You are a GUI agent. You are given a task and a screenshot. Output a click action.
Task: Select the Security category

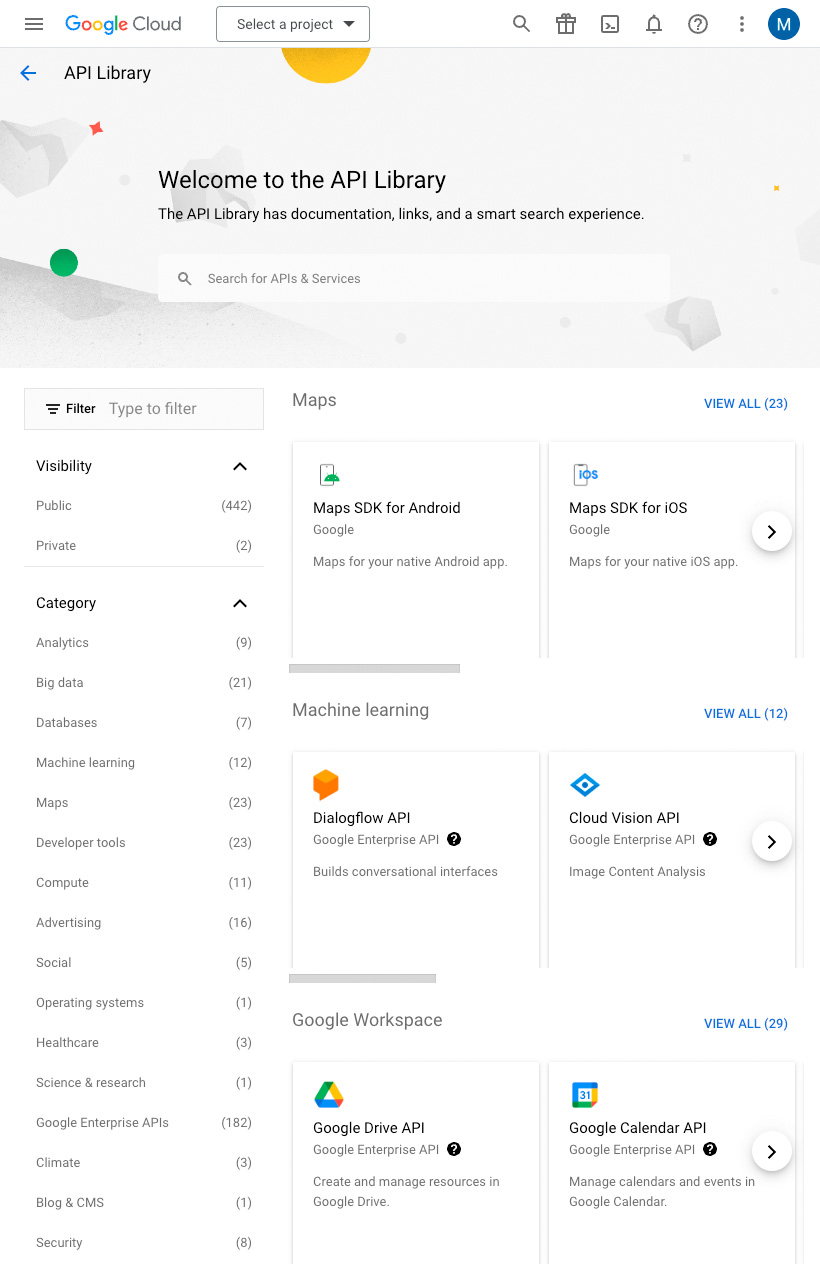pos(144,1243)
